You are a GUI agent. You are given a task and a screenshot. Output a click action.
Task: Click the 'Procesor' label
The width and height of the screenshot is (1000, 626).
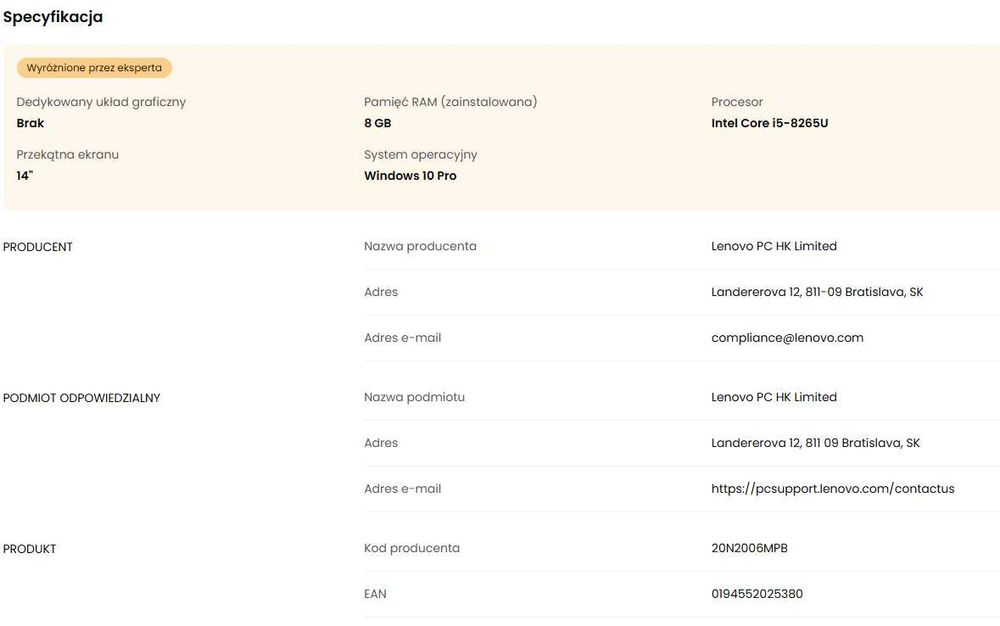(737, 102)
